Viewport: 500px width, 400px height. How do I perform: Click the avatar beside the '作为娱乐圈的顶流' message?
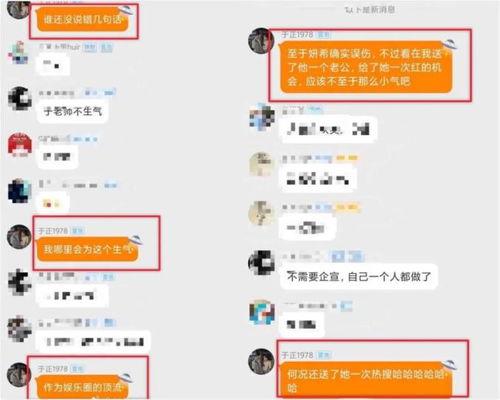(19, 375)
